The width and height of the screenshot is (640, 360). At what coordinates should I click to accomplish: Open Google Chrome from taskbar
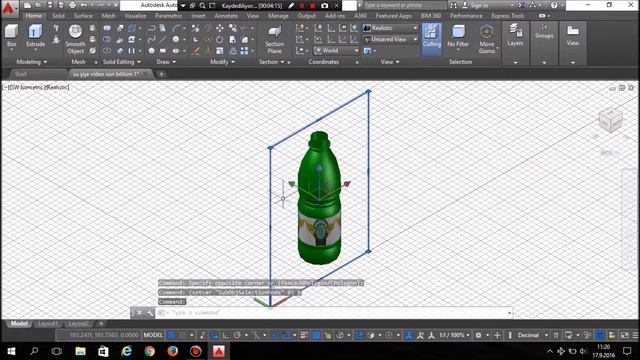tap(149, 351)
